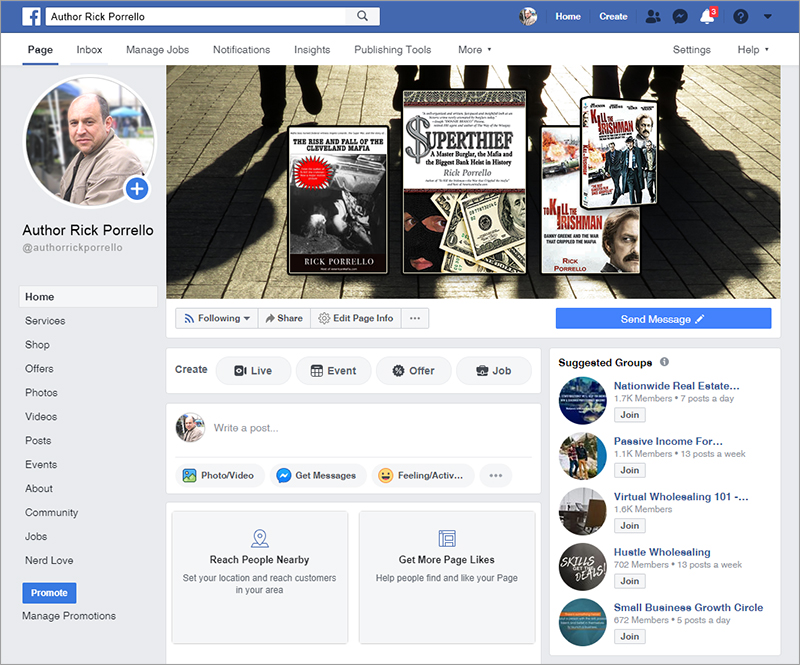
Task: Click the Write a post field
Action: (370, 428)
